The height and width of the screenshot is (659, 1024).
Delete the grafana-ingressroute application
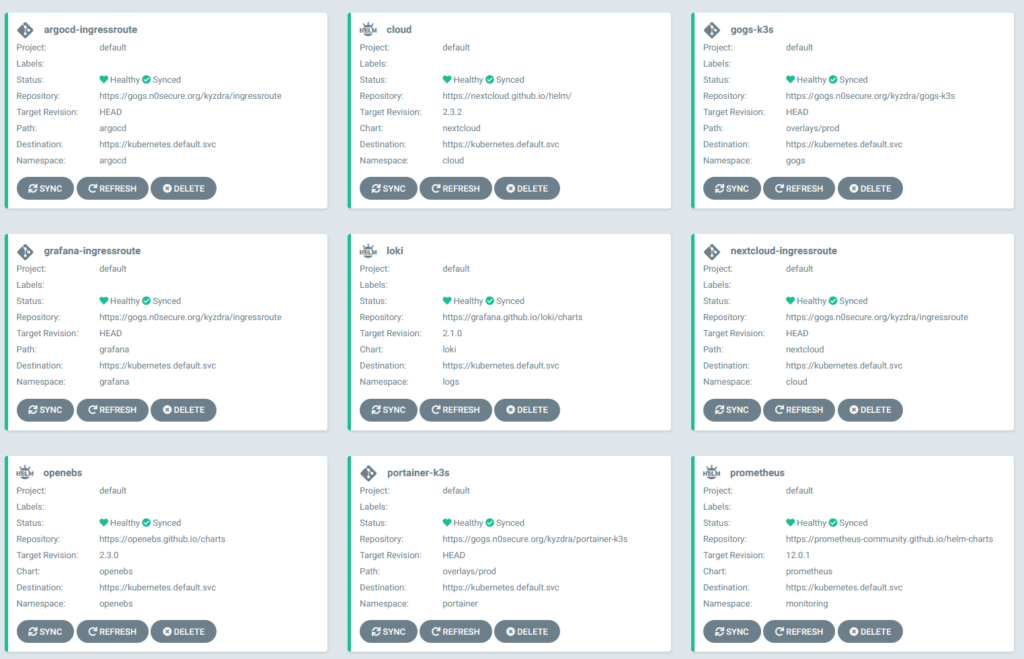pos(184,410)
